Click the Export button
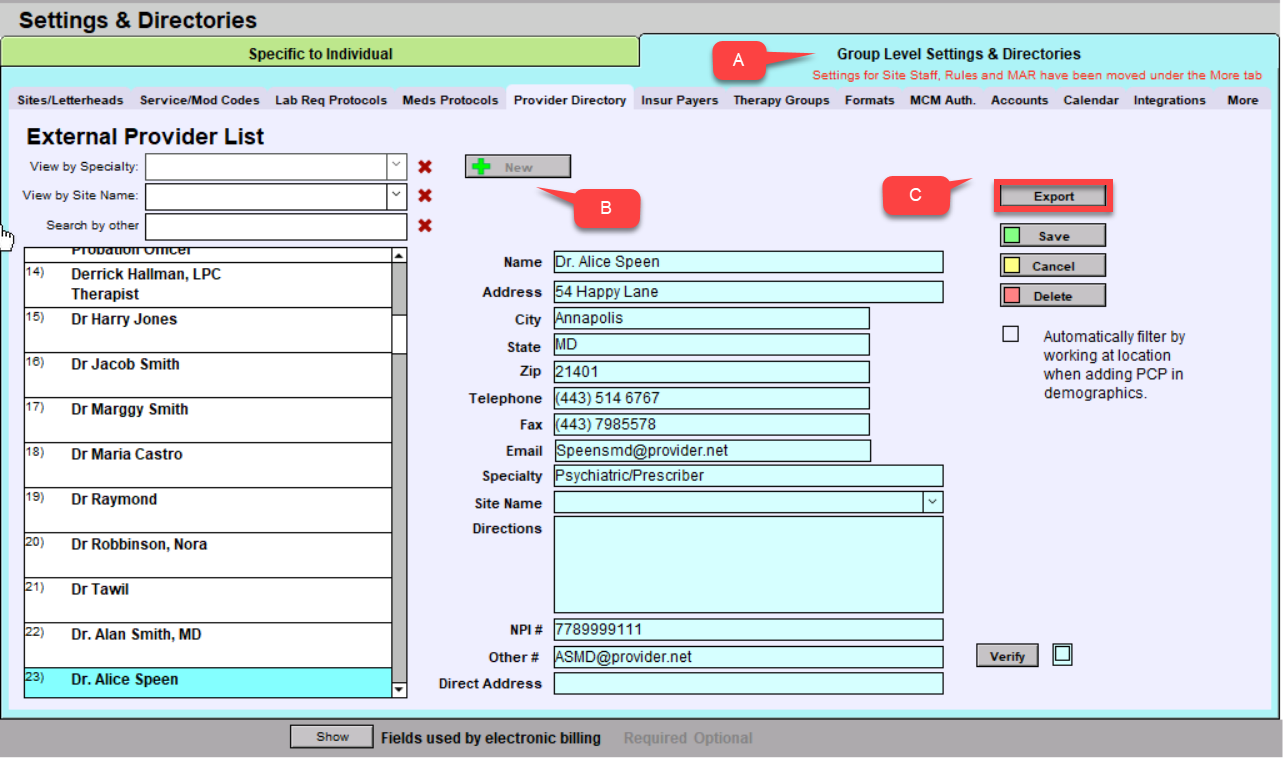The image size is (1283, 762). tap(1053, 197)
